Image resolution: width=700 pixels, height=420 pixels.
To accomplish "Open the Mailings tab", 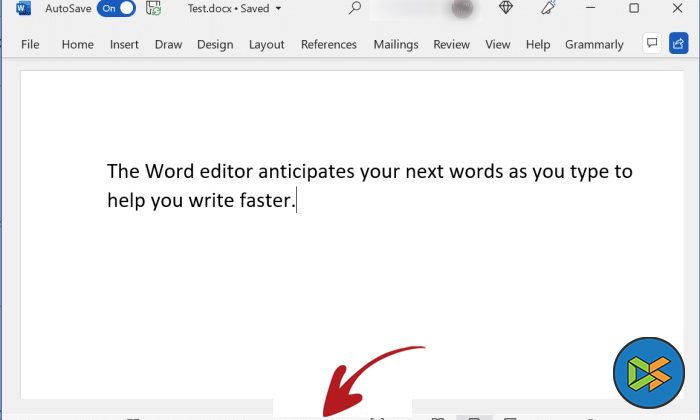I will point(396,45).
